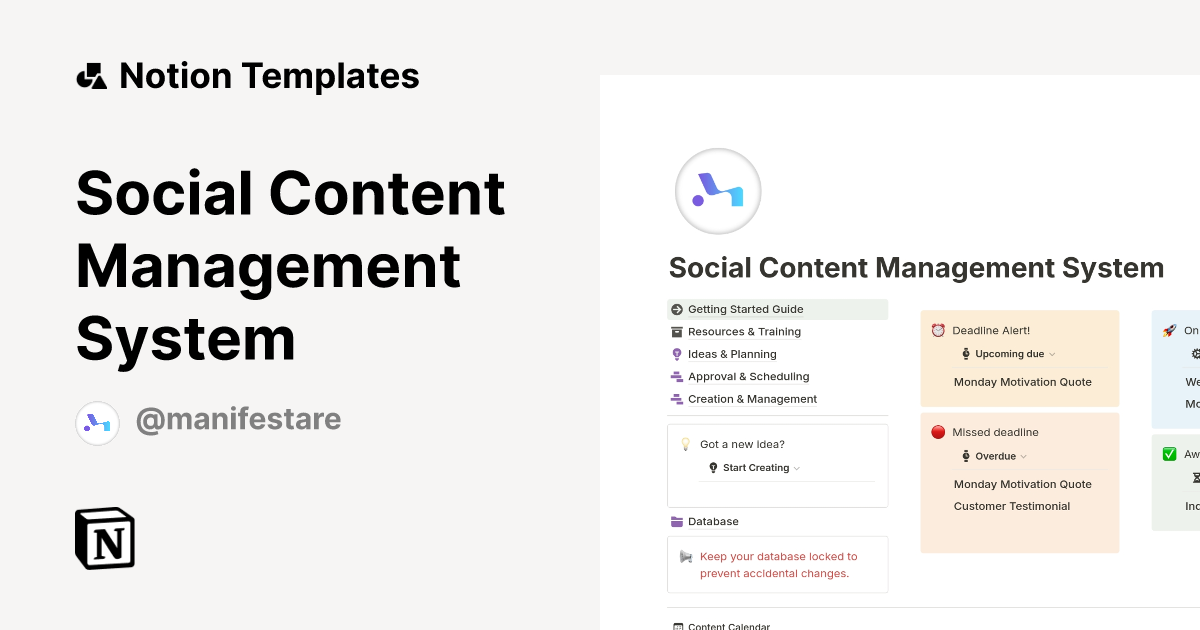The image size is (1200, 630).
Task: Click the red circle icon next to Missed deadline
Action: [938, 432]
